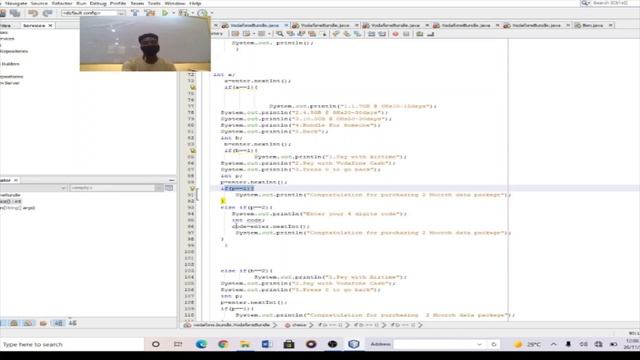The image size is (640, 360).
Task: Run the project with the green arrow
Action: point(165,13)
